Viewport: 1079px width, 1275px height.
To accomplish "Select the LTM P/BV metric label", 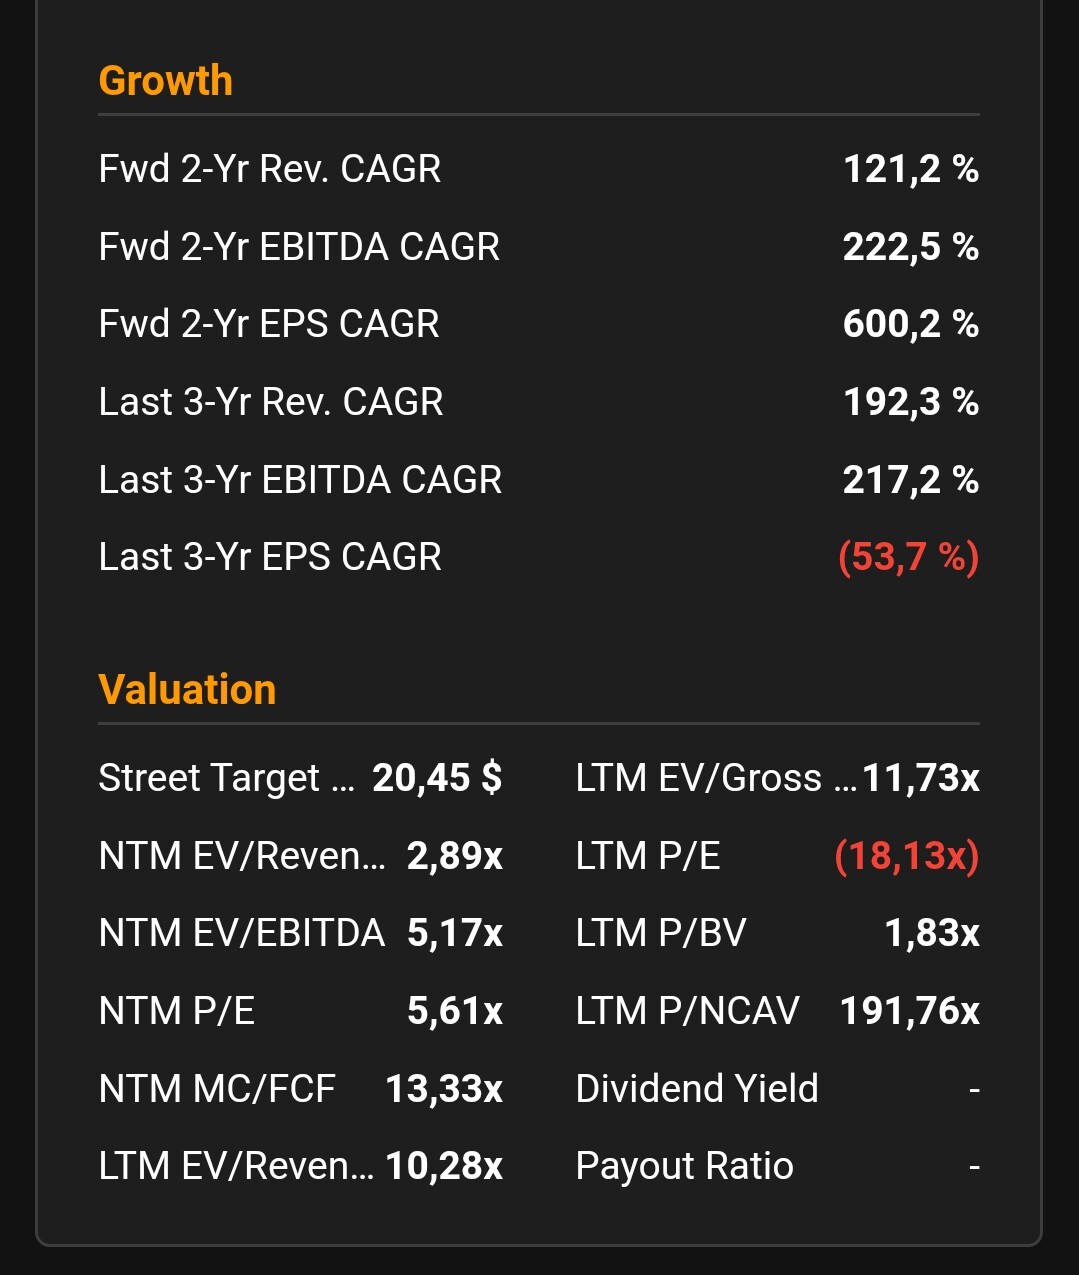I will tap(661, 933).
